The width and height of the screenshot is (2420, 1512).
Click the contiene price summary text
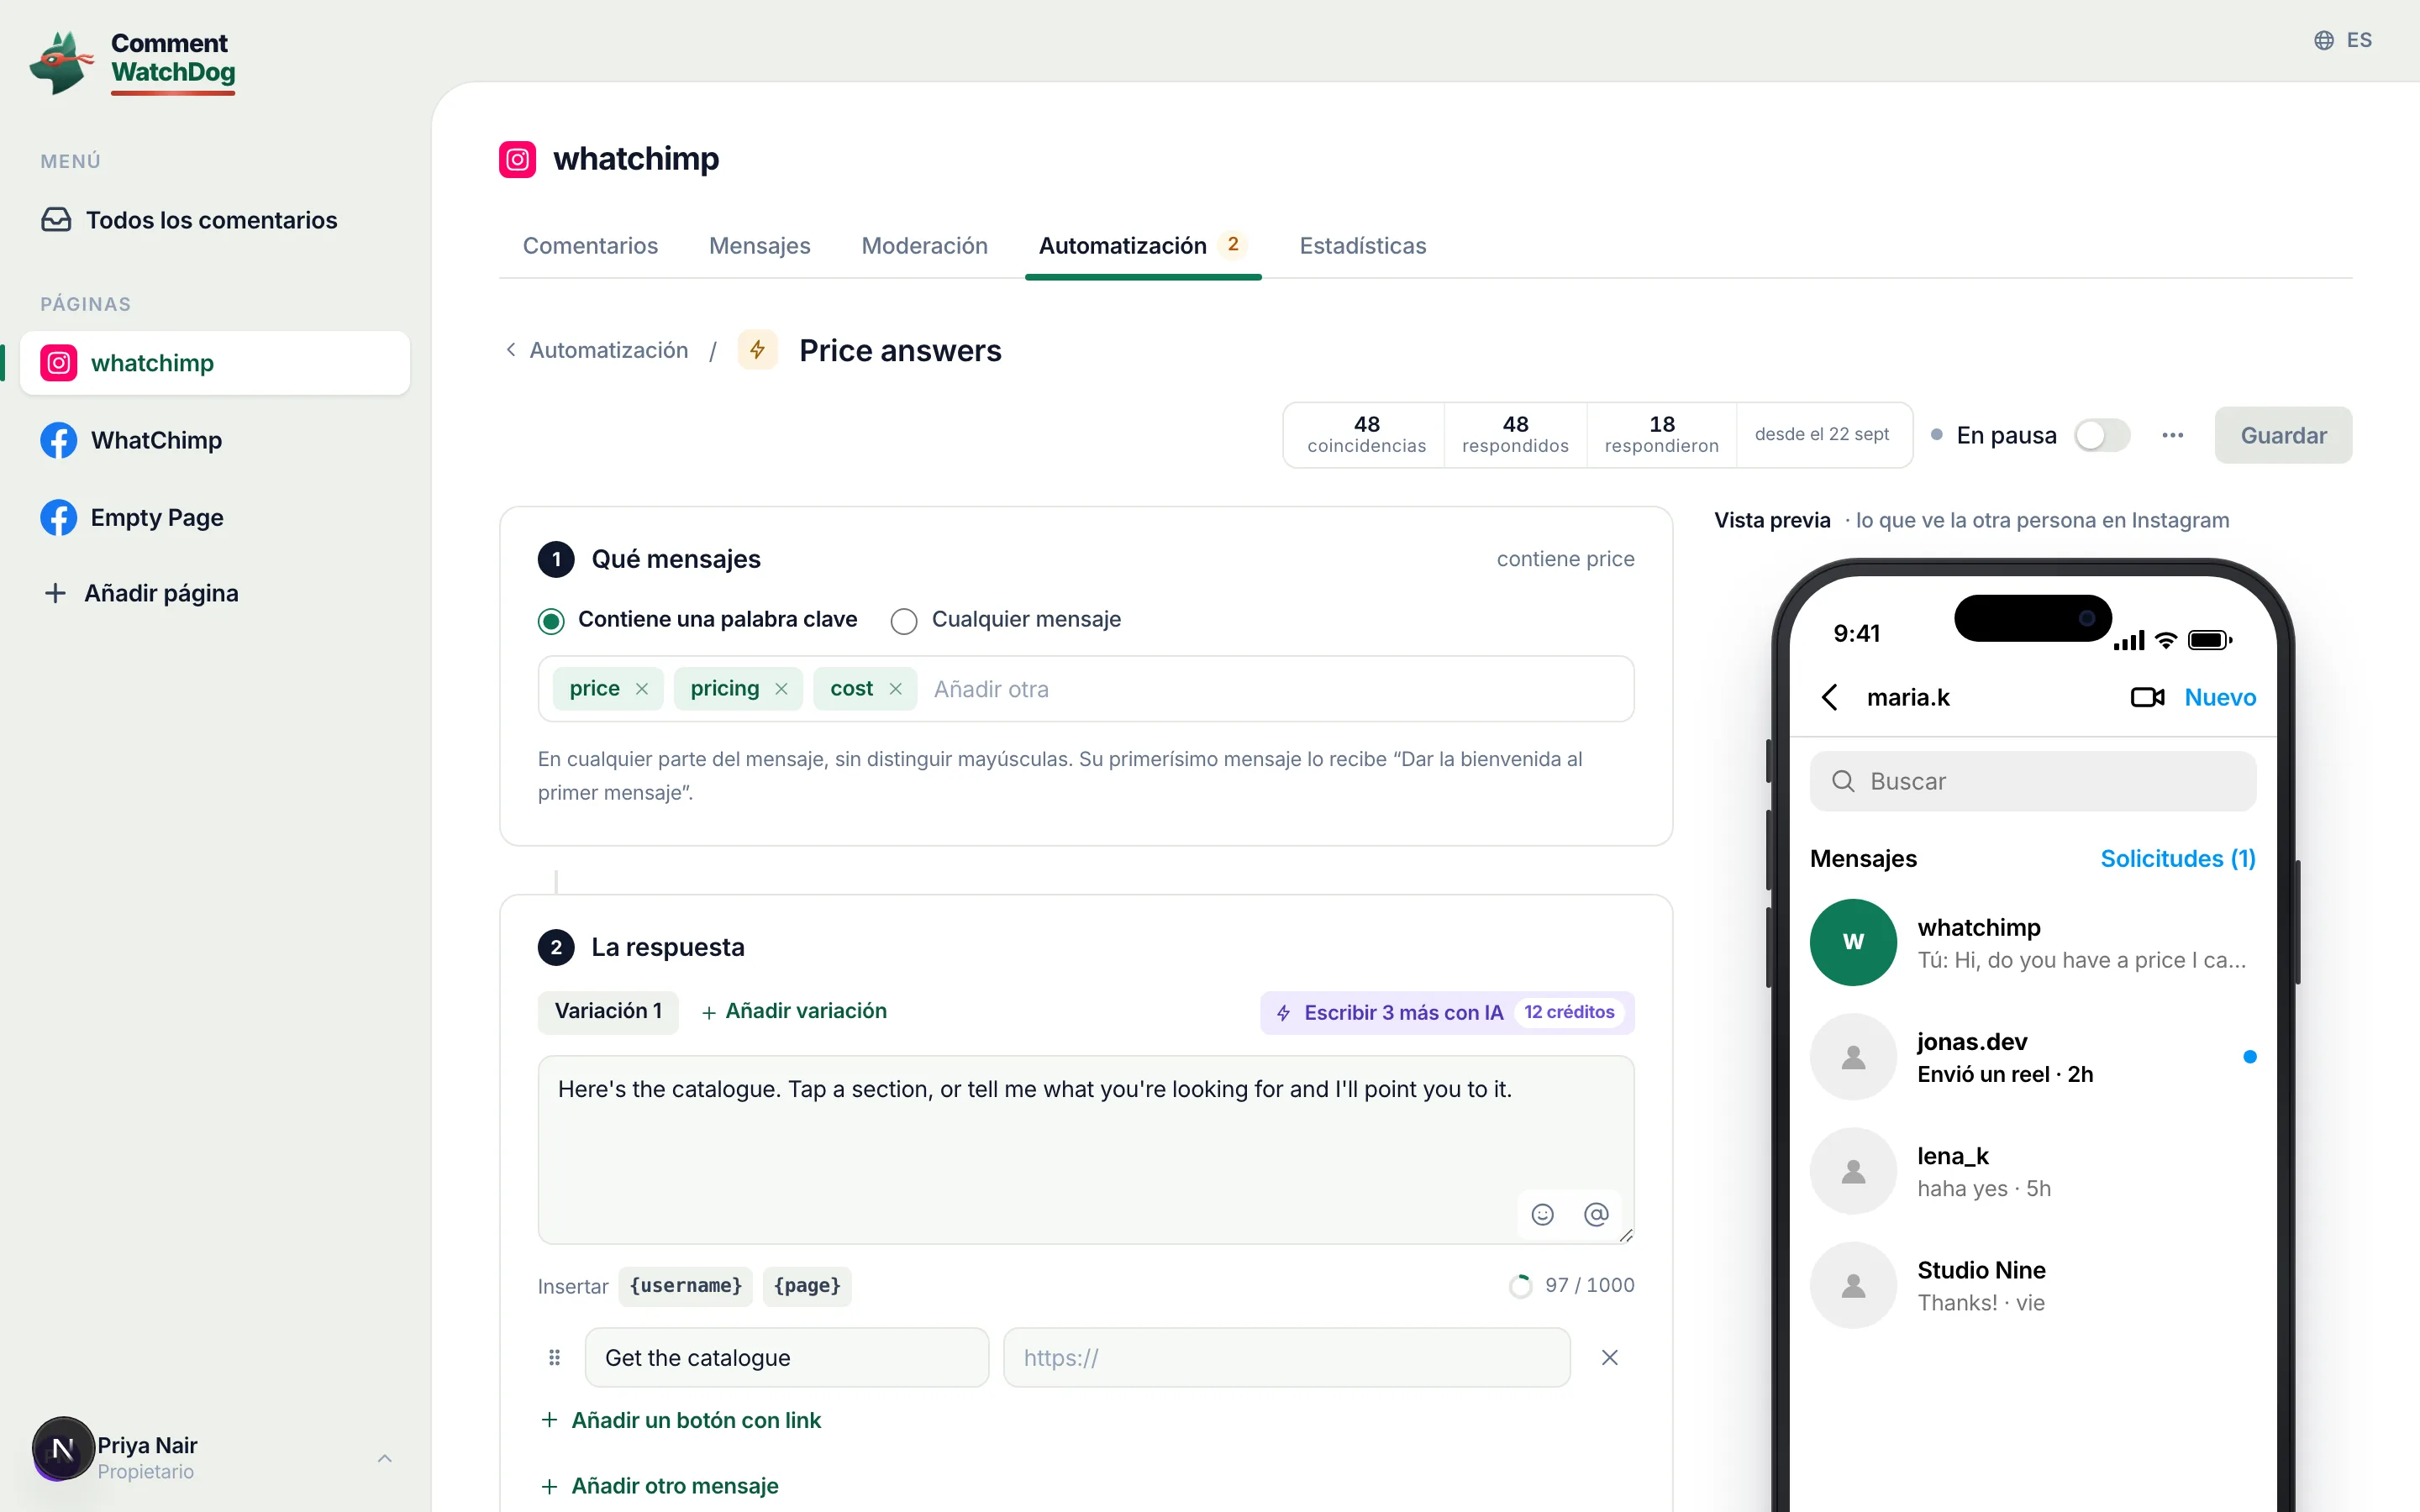pyautogui.click(x=1565, y=559)
